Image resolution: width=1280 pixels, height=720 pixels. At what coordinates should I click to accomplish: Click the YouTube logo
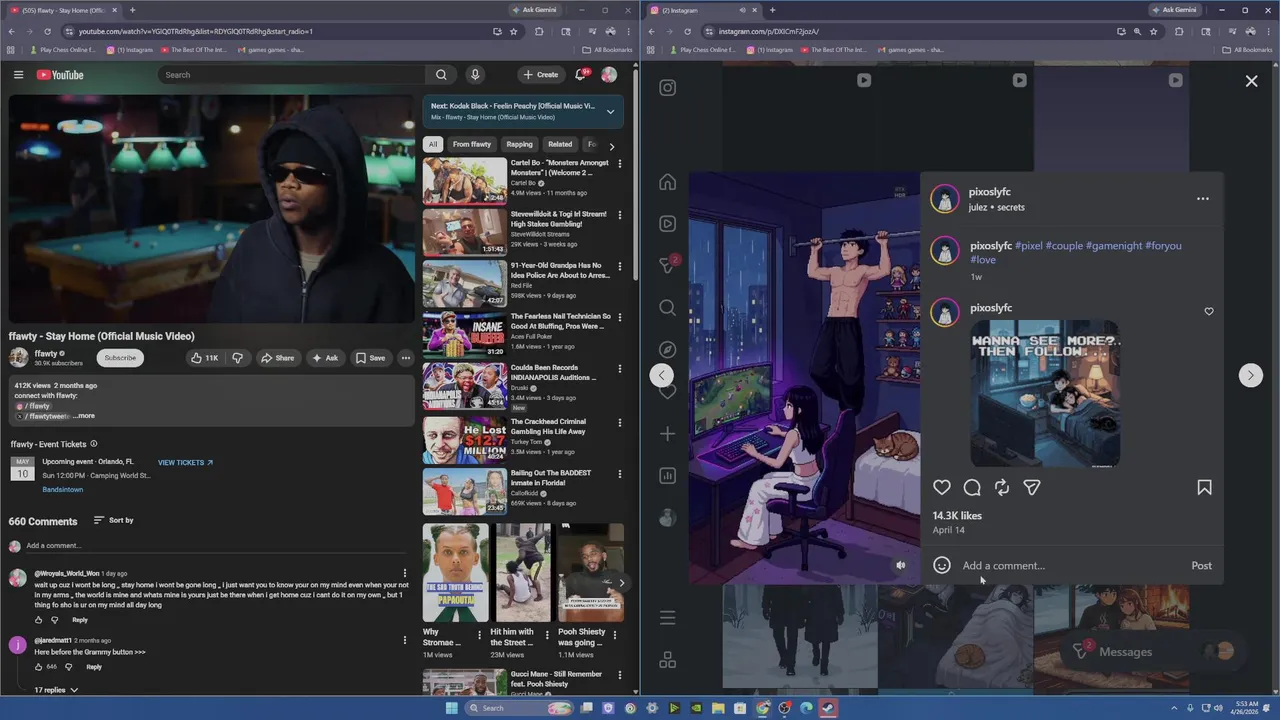[60, 75]
